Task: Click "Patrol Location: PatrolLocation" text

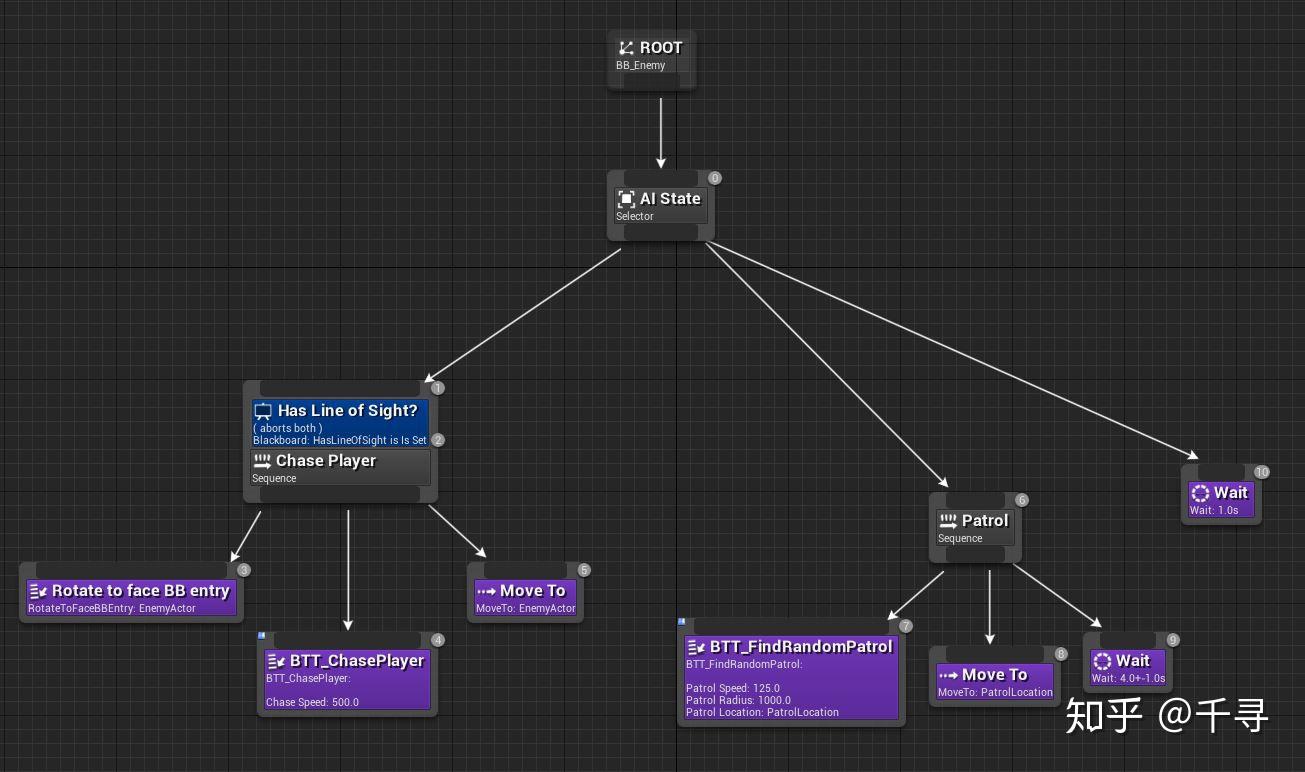Action: pos(762,713)
